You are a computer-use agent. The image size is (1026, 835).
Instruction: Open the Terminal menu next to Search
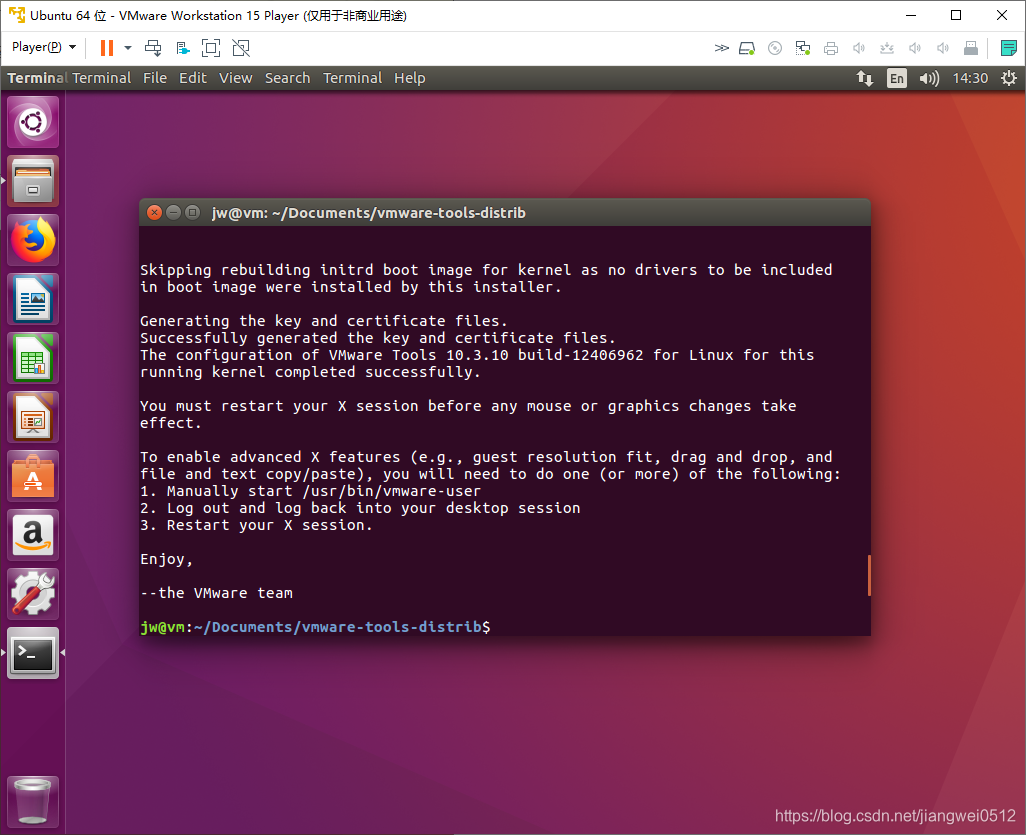point(352,78)
